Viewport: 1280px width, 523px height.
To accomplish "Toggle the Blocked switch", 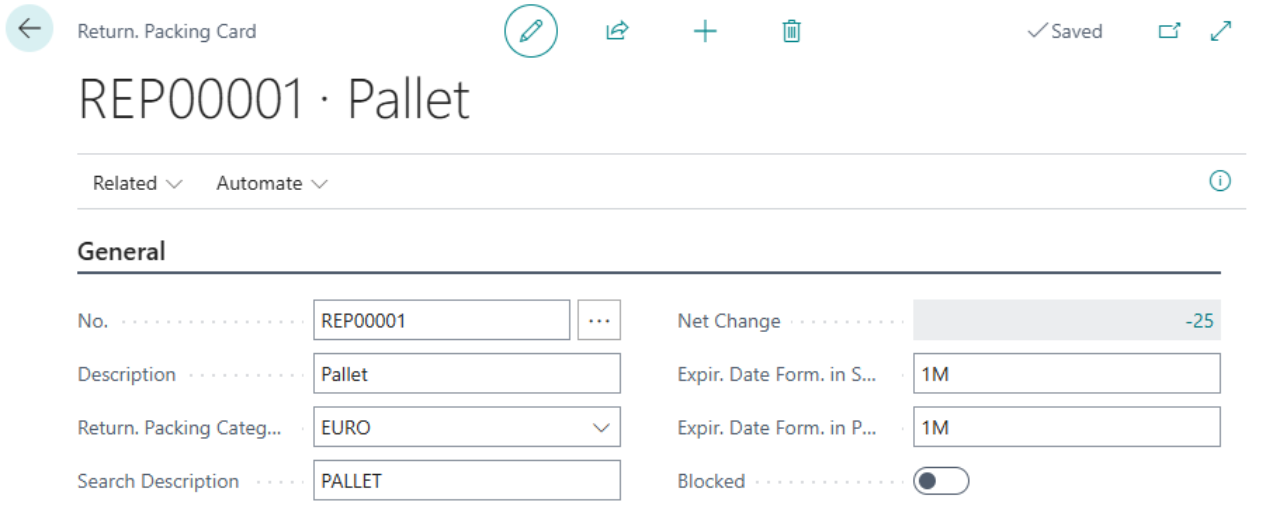I will click(941, 481).
